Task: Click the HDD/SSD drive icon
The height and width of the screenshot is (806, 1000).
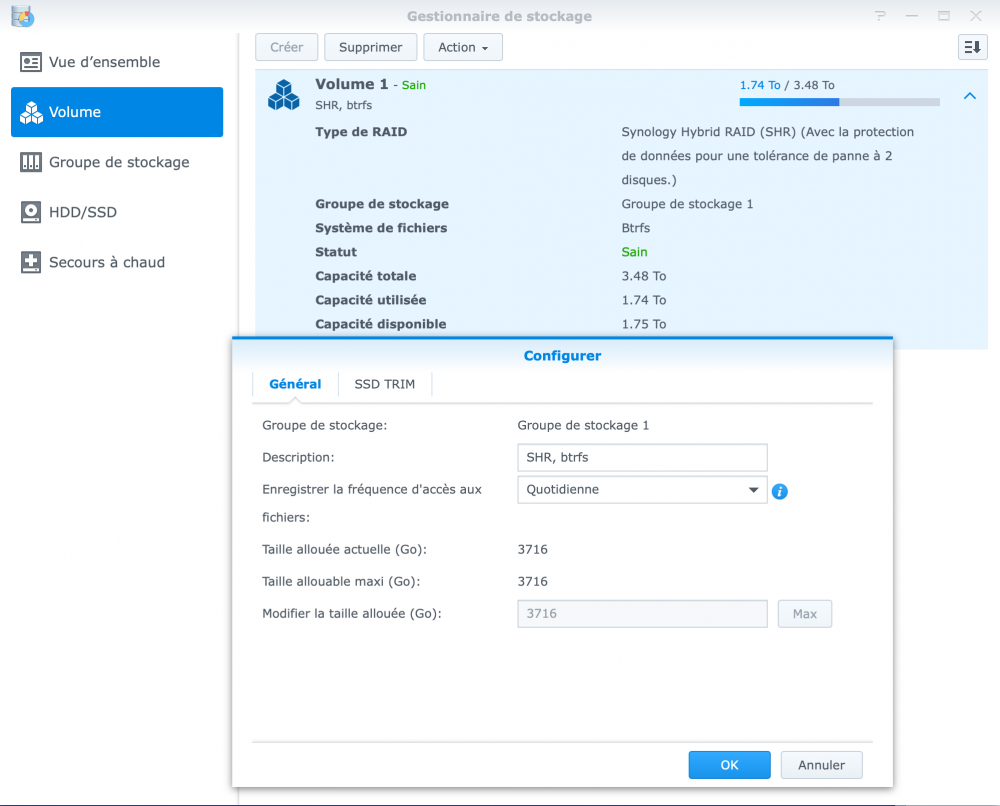Action: pos(31,212)
